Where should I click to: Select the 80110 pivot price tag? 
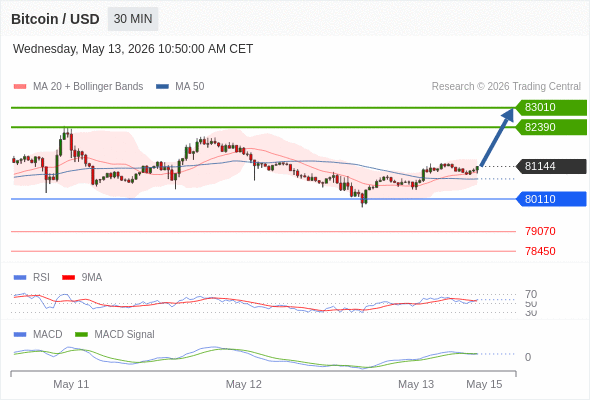point(551,199)
